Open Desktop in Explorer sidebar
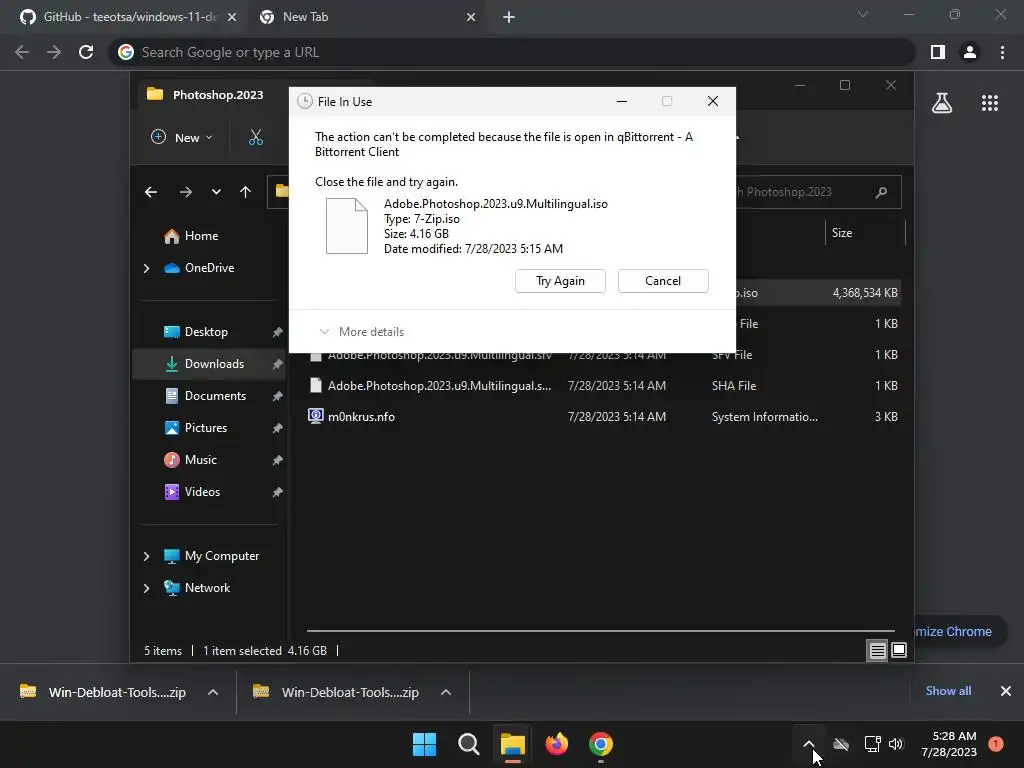Viewport: 1024px width, 768px height. tap(195, 332)
